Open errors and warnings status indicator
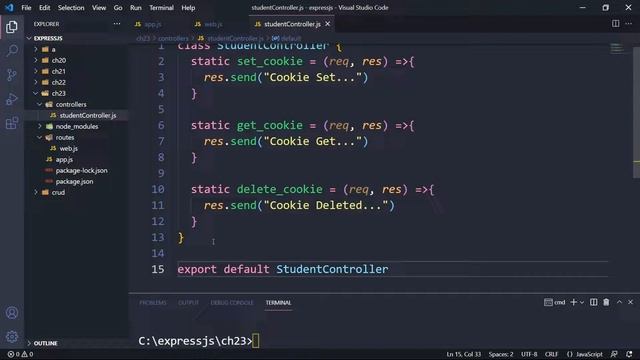The image size is (640, 360). 20,354
